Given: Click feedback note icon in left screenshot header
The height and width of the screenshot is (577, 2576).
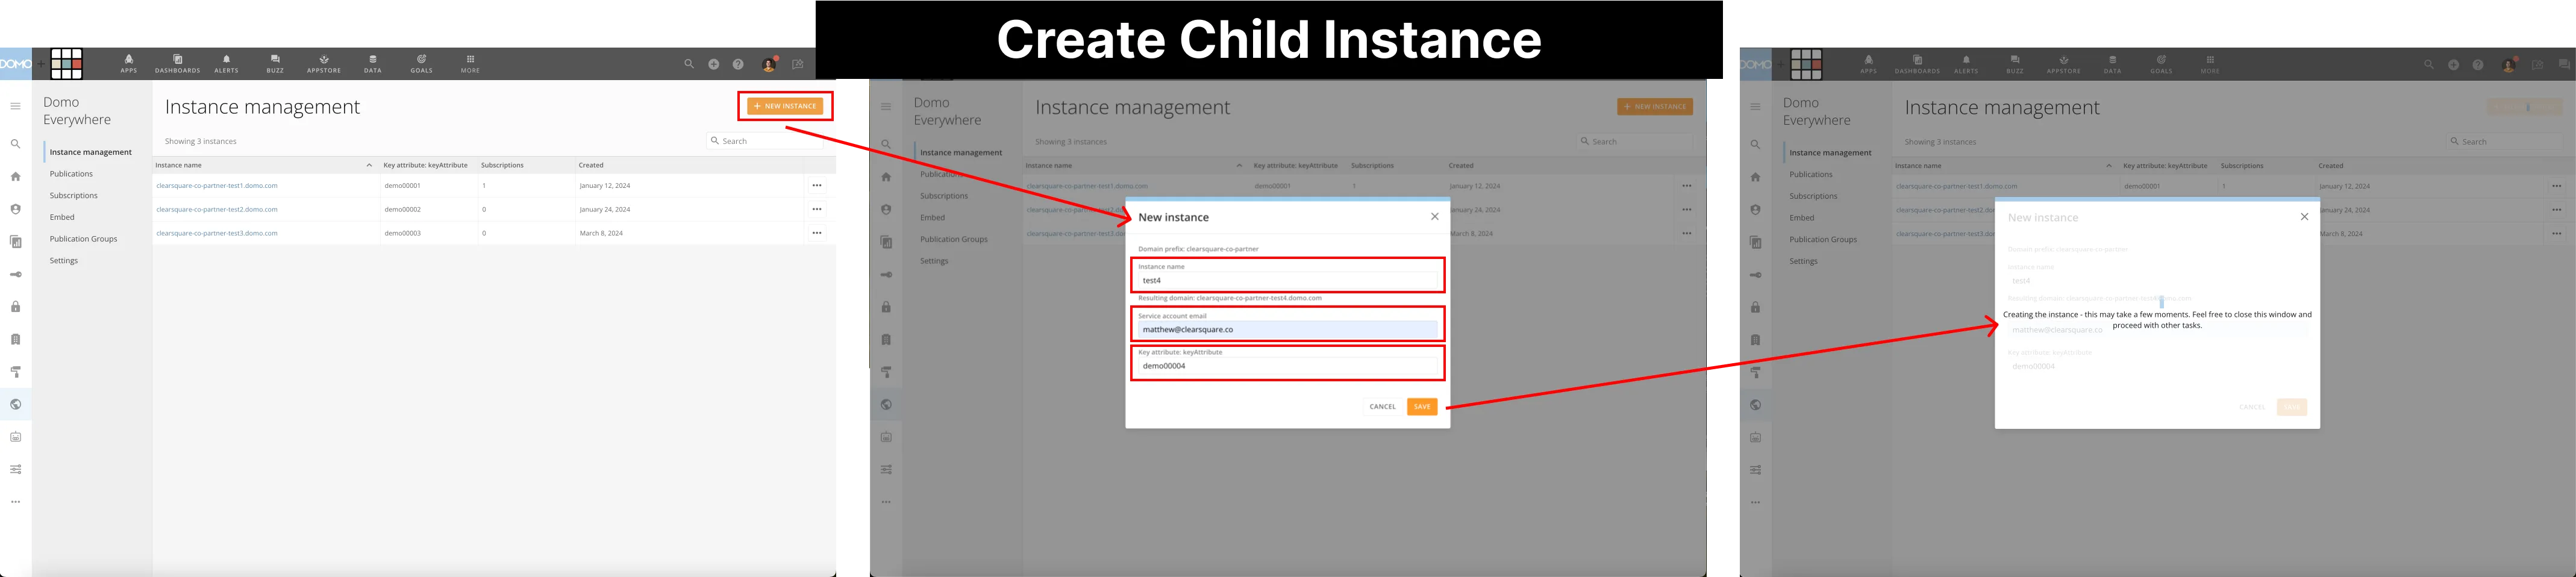Looking at the screenshot, I should pyautogui.click(x=798, y=64).
